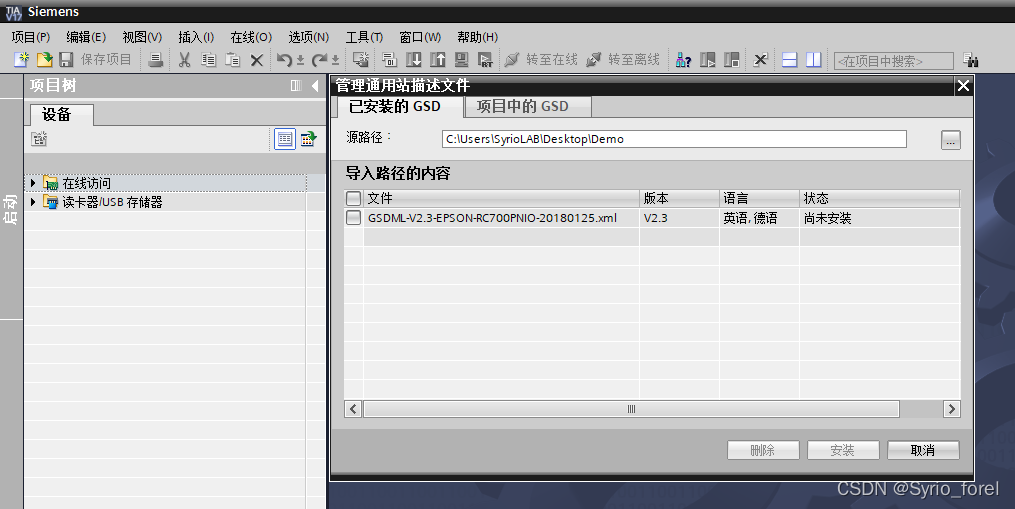This screenshot has width=1015, height=509.
Task: Close the 管理通用站描述文件 dialog
Action: tap(963, 85)
